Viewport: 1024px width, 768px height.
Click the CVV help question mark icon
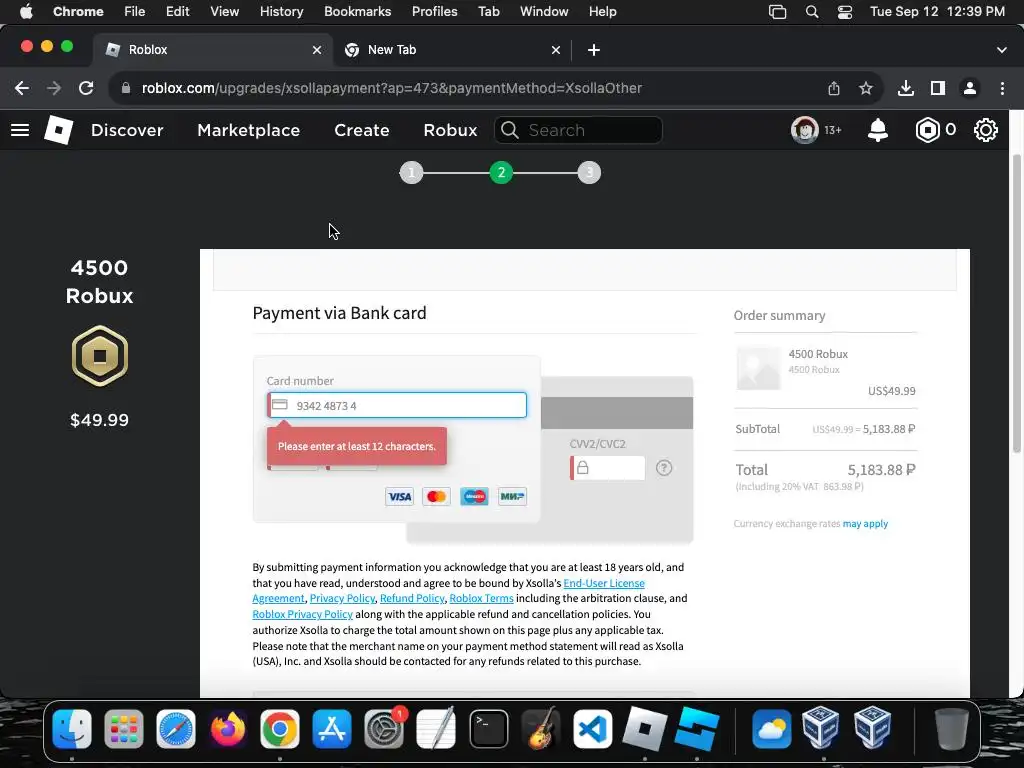tap(664, 468)
